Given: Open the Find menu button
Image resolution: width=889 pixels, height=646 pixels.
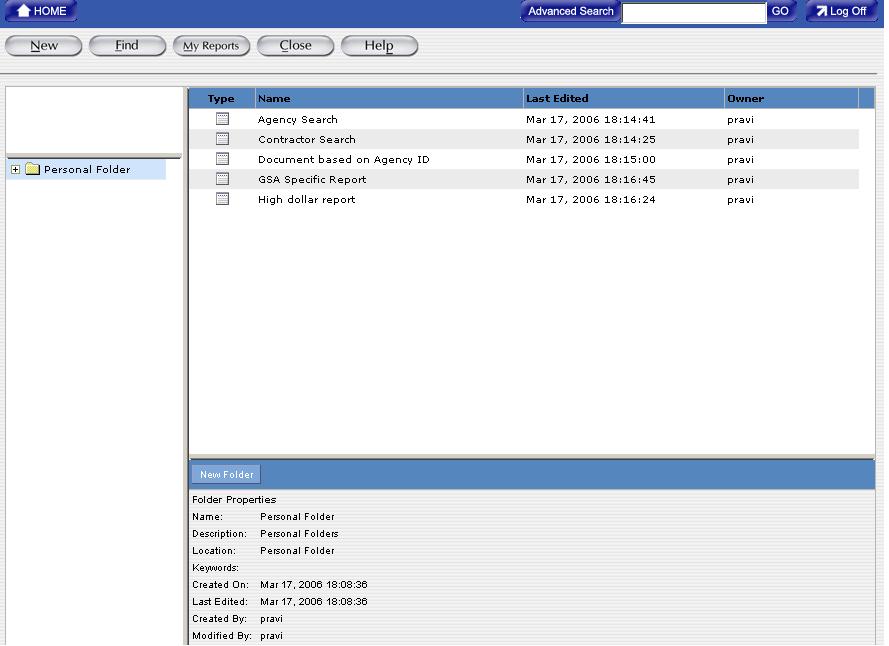Looking at the screenshot, I should [127, 45].
